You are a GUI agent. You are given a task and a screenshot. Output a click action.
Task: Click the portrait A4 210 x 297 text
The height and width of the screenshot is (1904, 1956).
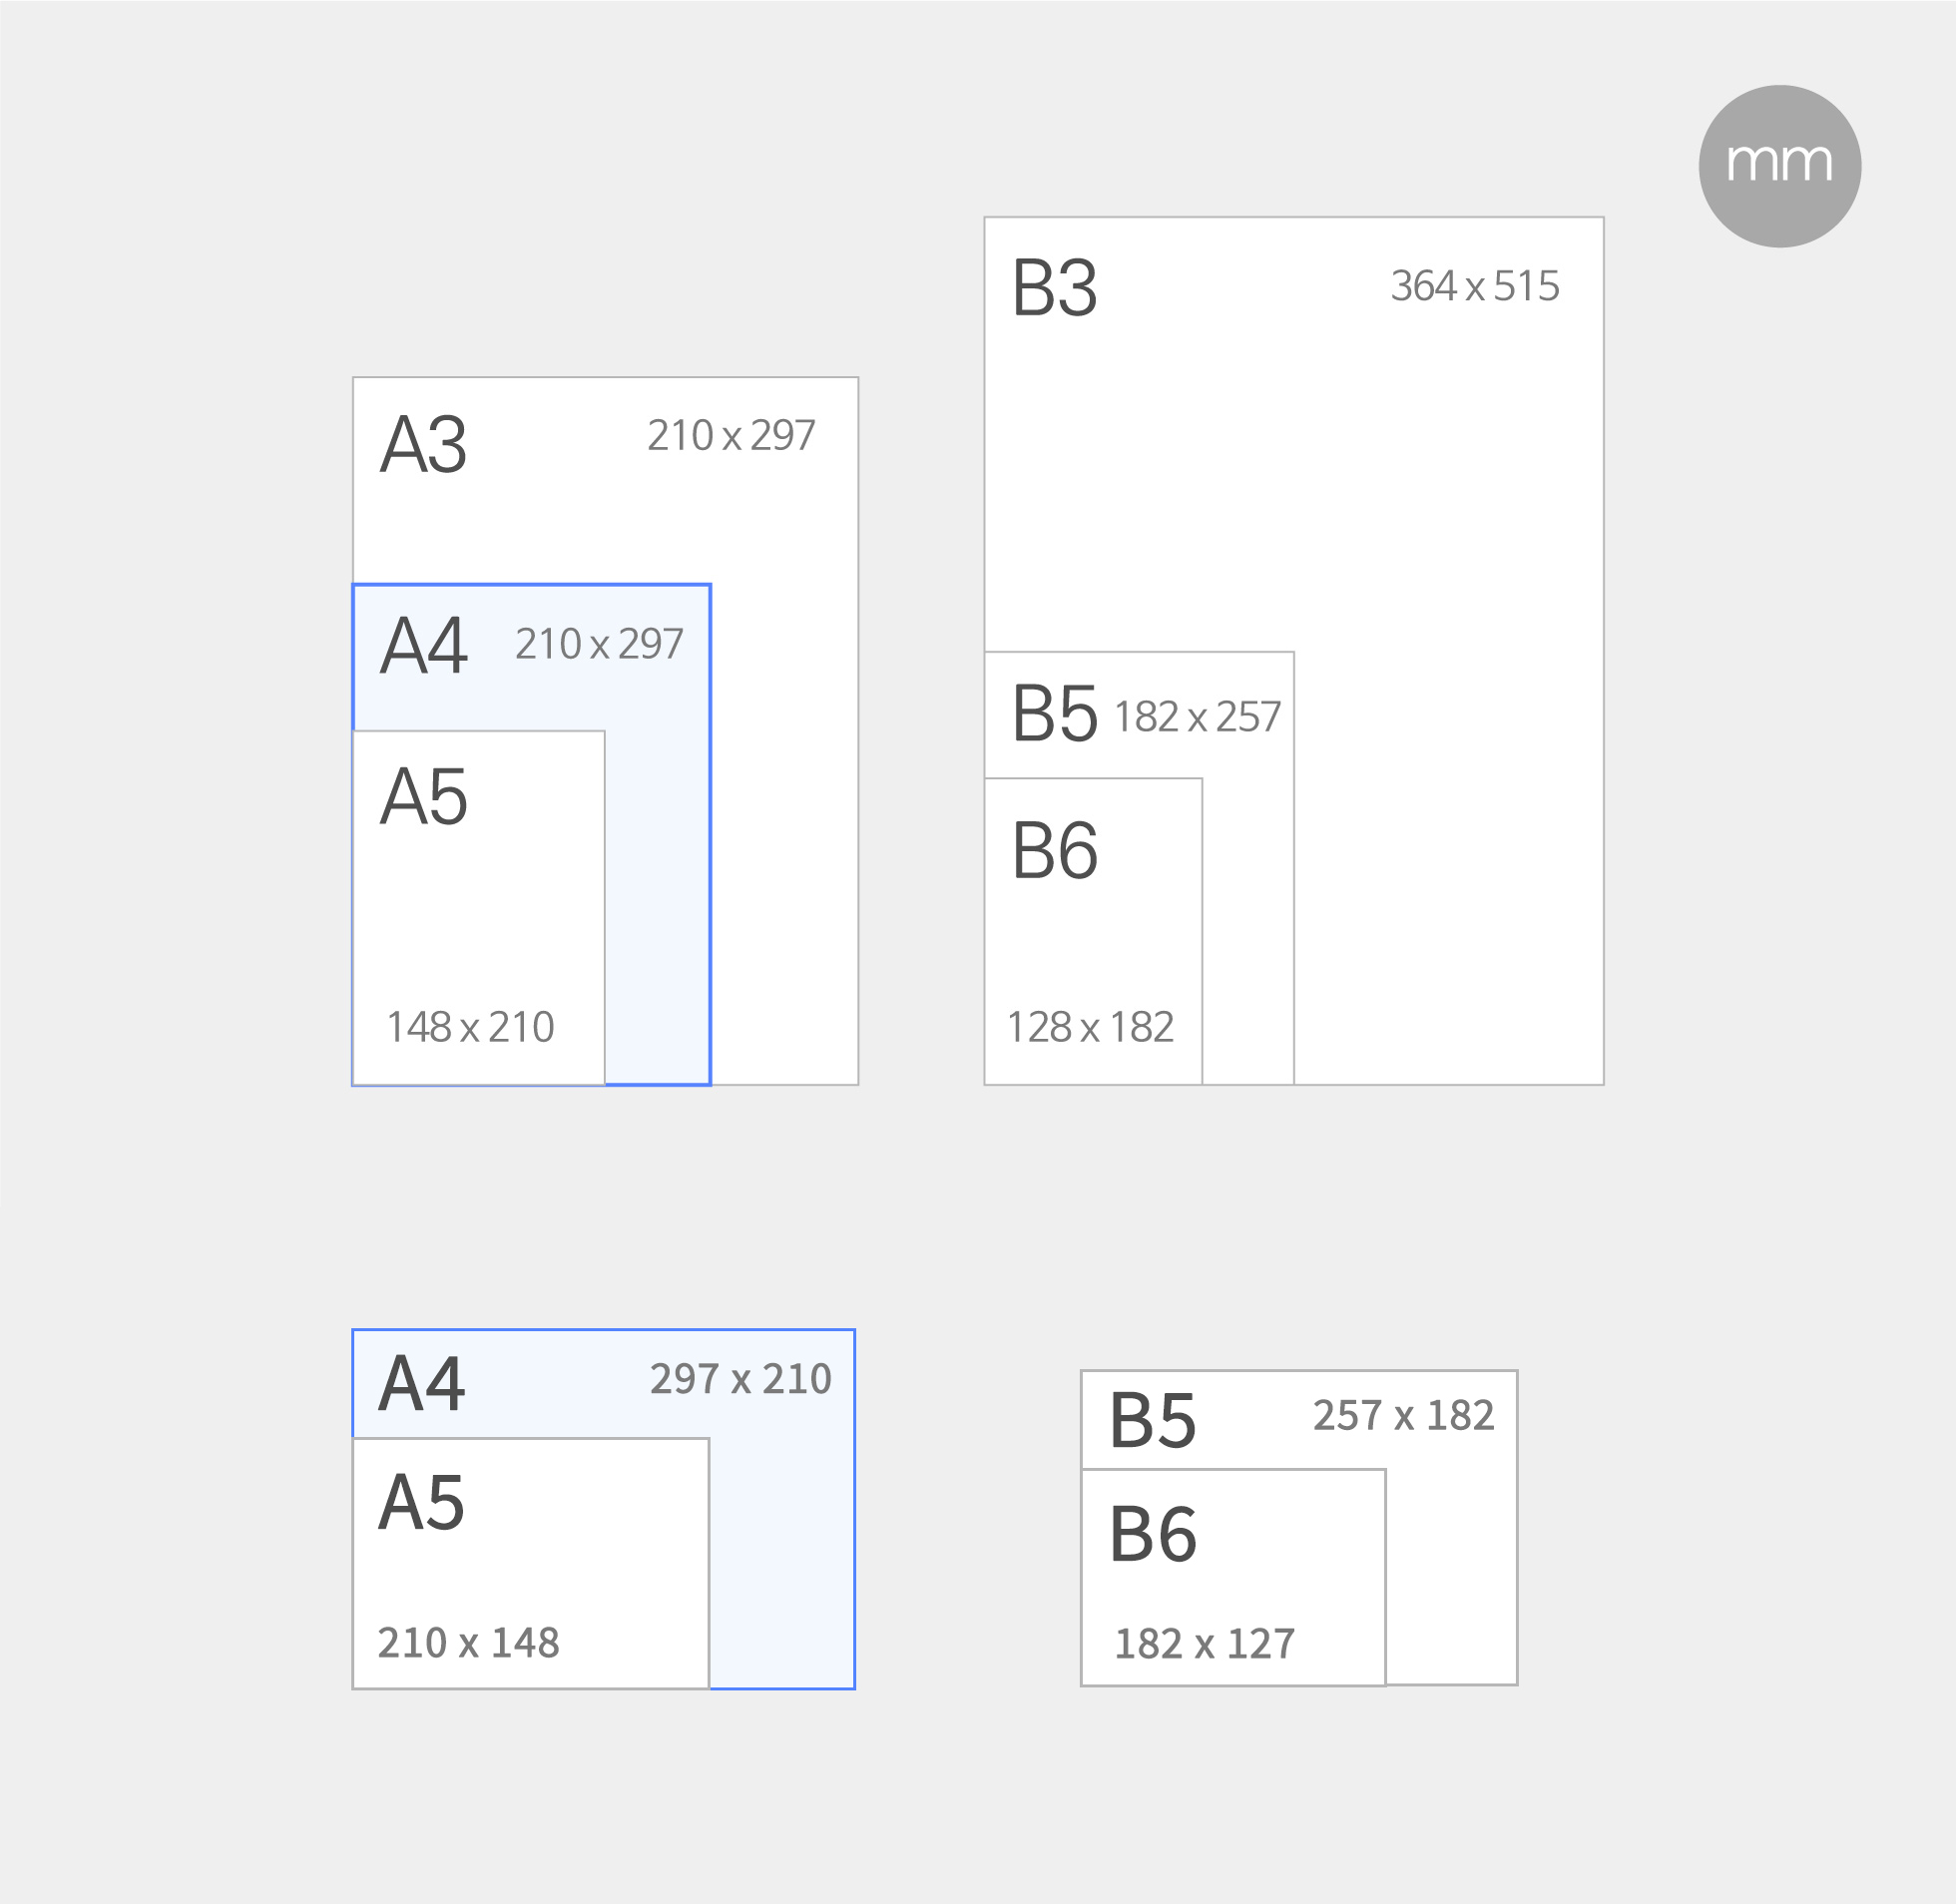599,645
